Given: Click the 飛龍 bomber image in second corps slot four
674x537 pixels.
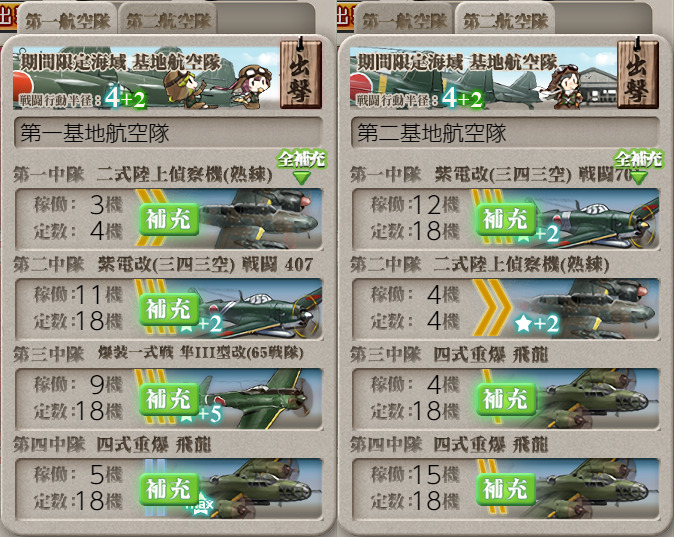Looking at the screenshot, I should tap(598, 488).
